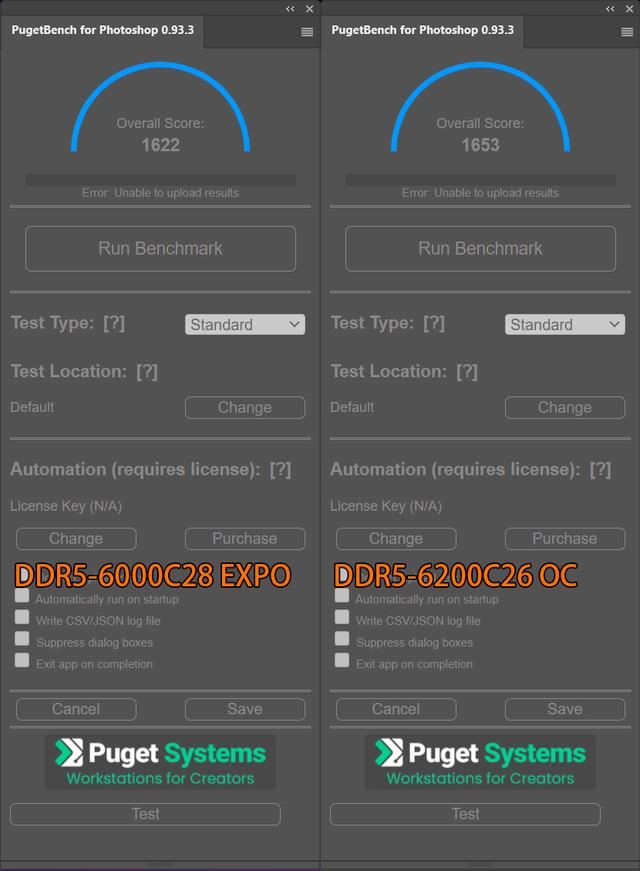Close the left PugetBench panel
This screenshot has height=871, width=640.
pos(309,9)
